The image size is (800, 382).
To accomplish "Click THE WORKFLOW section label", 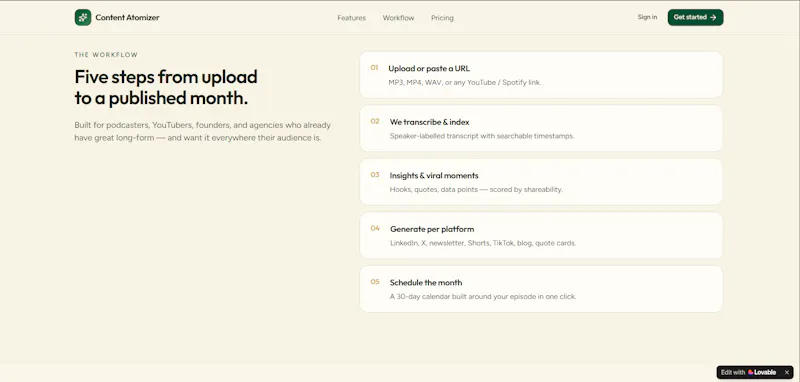I will [106, 55].
